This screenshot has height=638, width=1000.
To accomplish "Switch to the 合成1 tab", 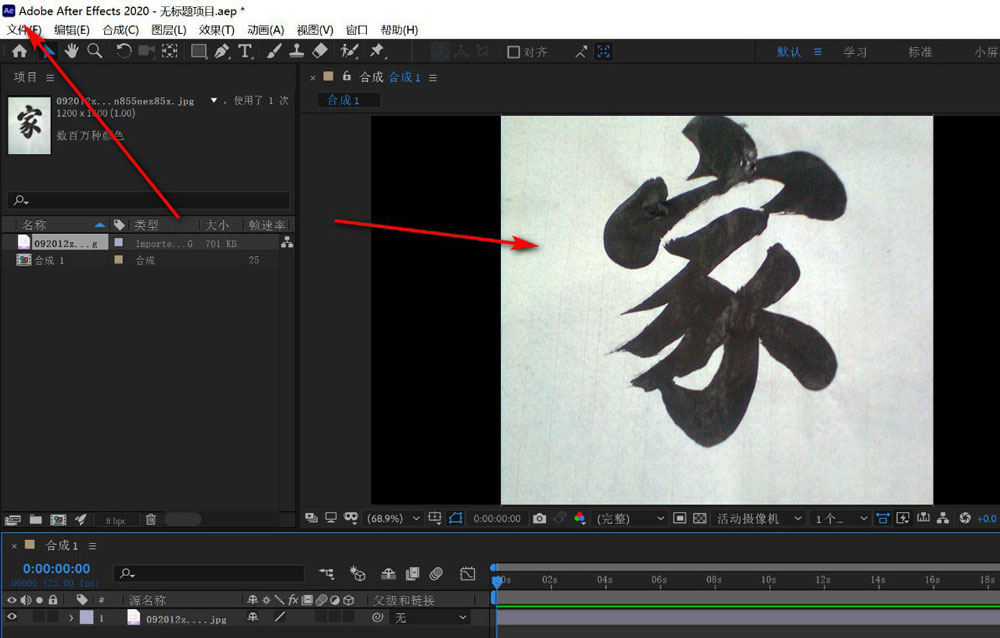I will pyautogui.click(x=347, y=100).
